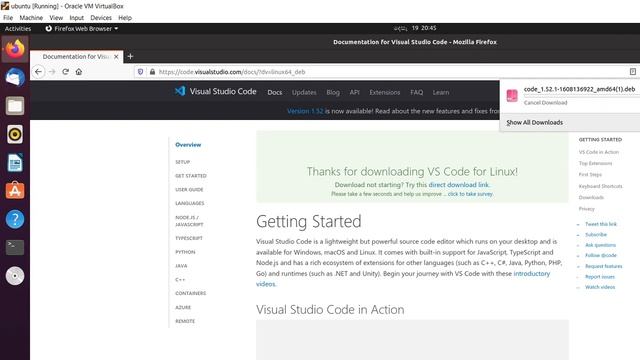Cancel the deb file download

tap(545, 102)
